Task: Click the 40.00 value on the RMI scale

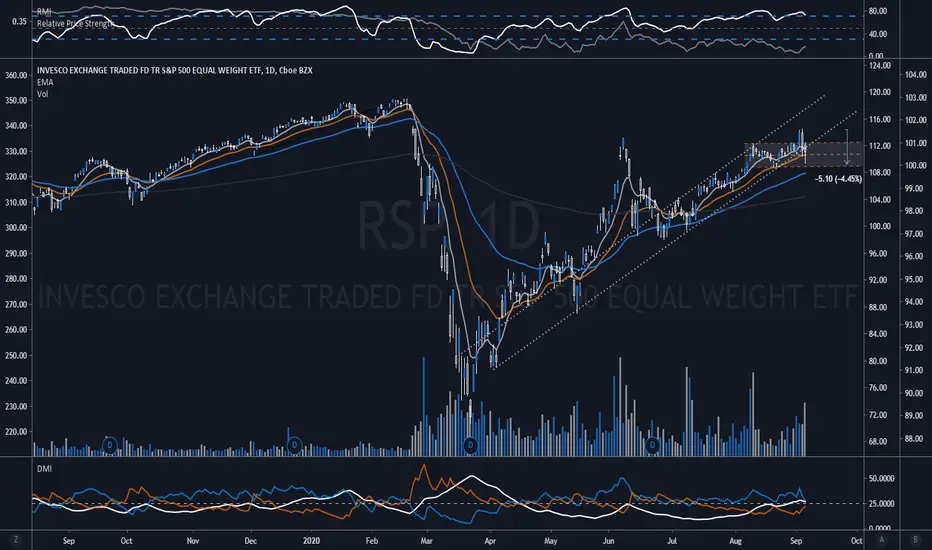Action: pyautogui.click(x=878, y=34)
